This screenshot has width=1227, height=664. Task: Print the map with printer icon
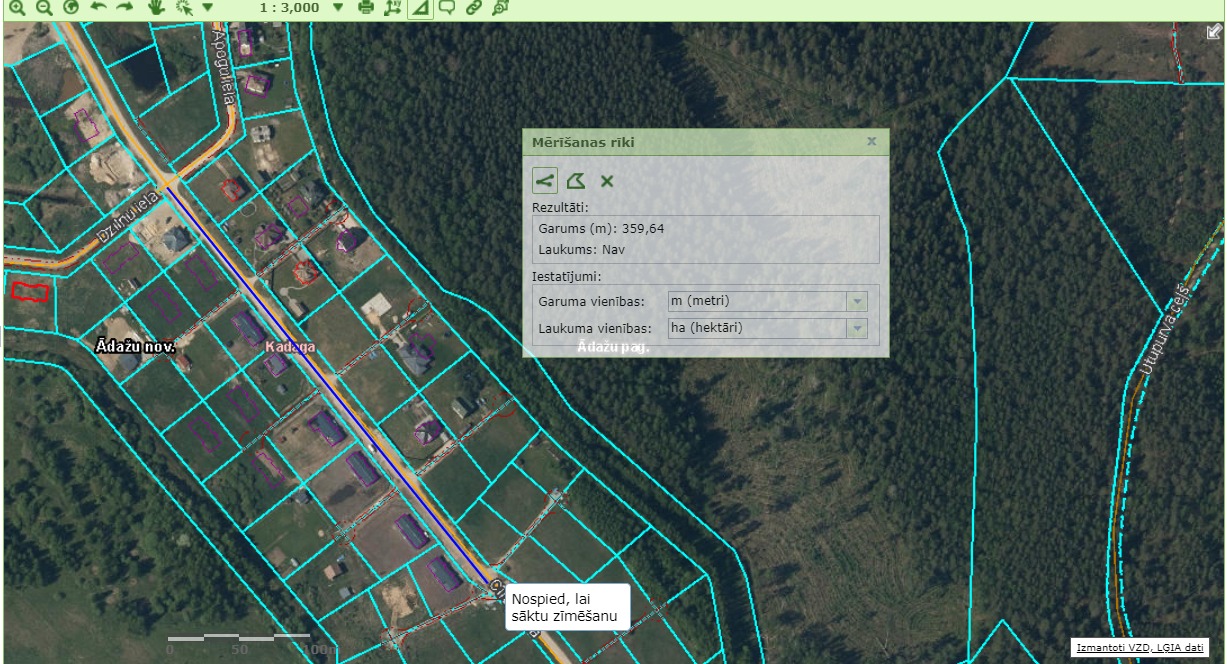point(366,8)
